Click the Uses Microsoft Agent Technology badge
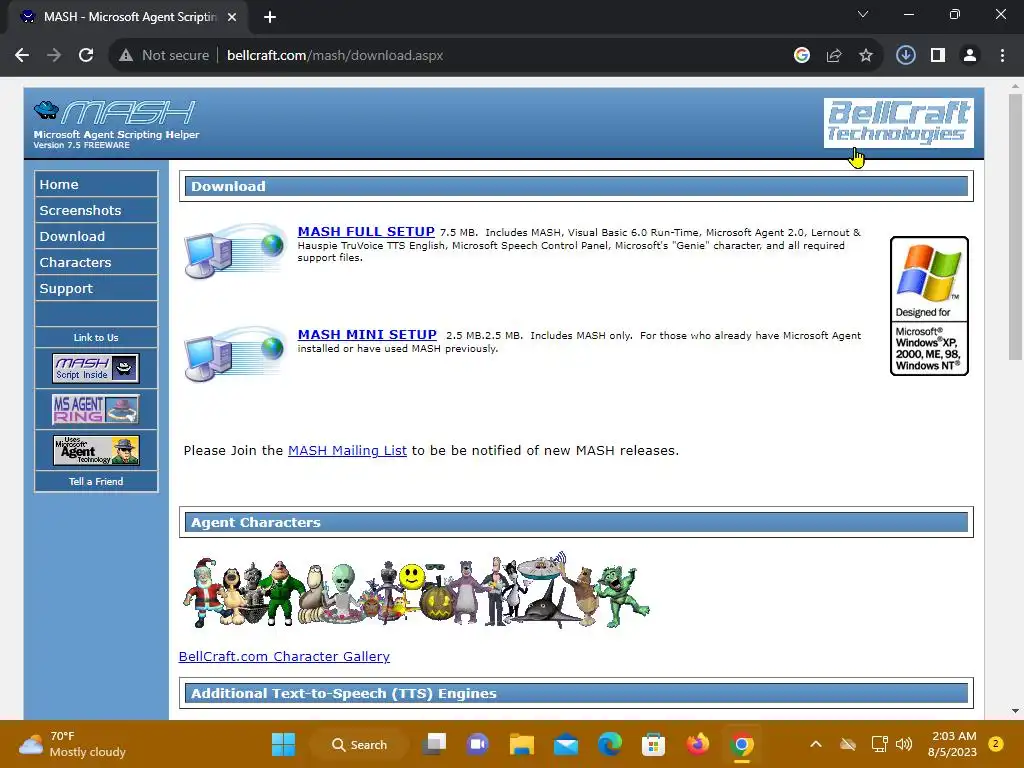Viewport: 1024px width, 768px height. coord(96,450)
